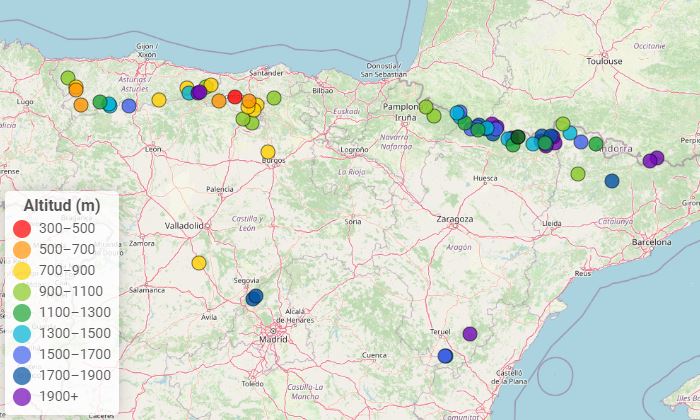Viewport: 700px width, 420px height.
Task: Select the cyan 1300–1500 legend swatch
Action: (x=22, y=333)
